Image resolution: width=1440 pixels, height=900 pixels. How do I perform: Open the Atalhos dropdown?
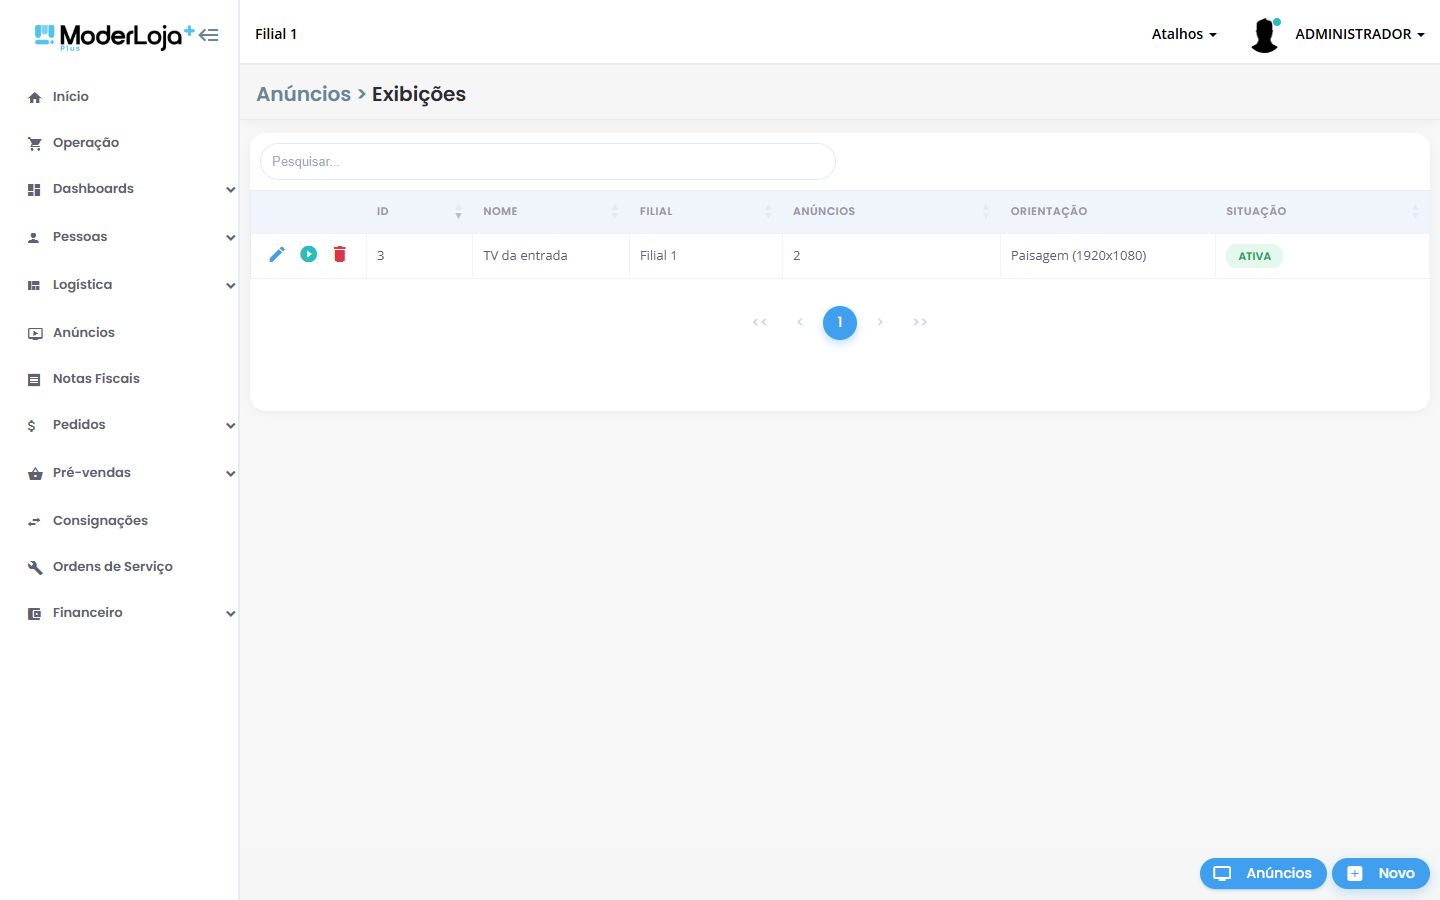1184,34
